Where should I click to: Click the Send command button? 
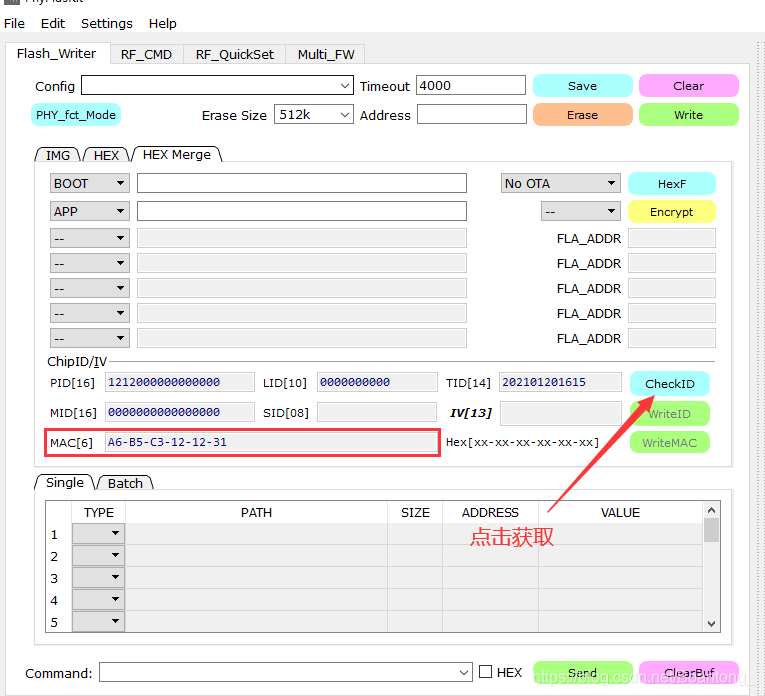583,673
